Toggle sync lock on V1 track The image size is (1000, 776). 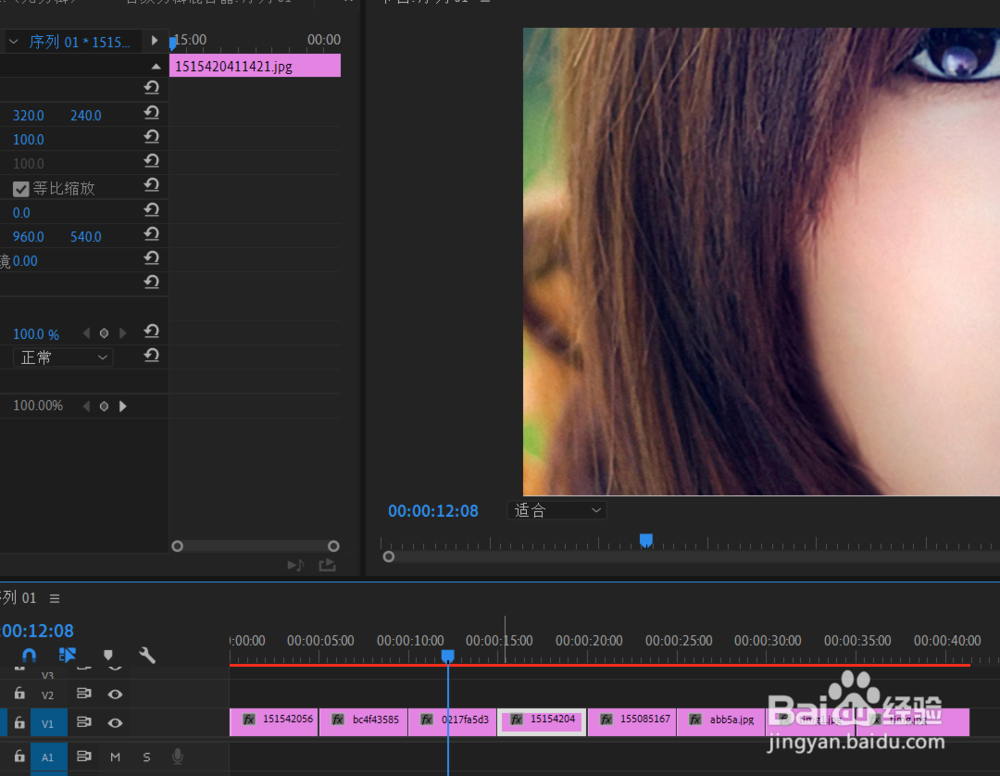coord(84,722)
